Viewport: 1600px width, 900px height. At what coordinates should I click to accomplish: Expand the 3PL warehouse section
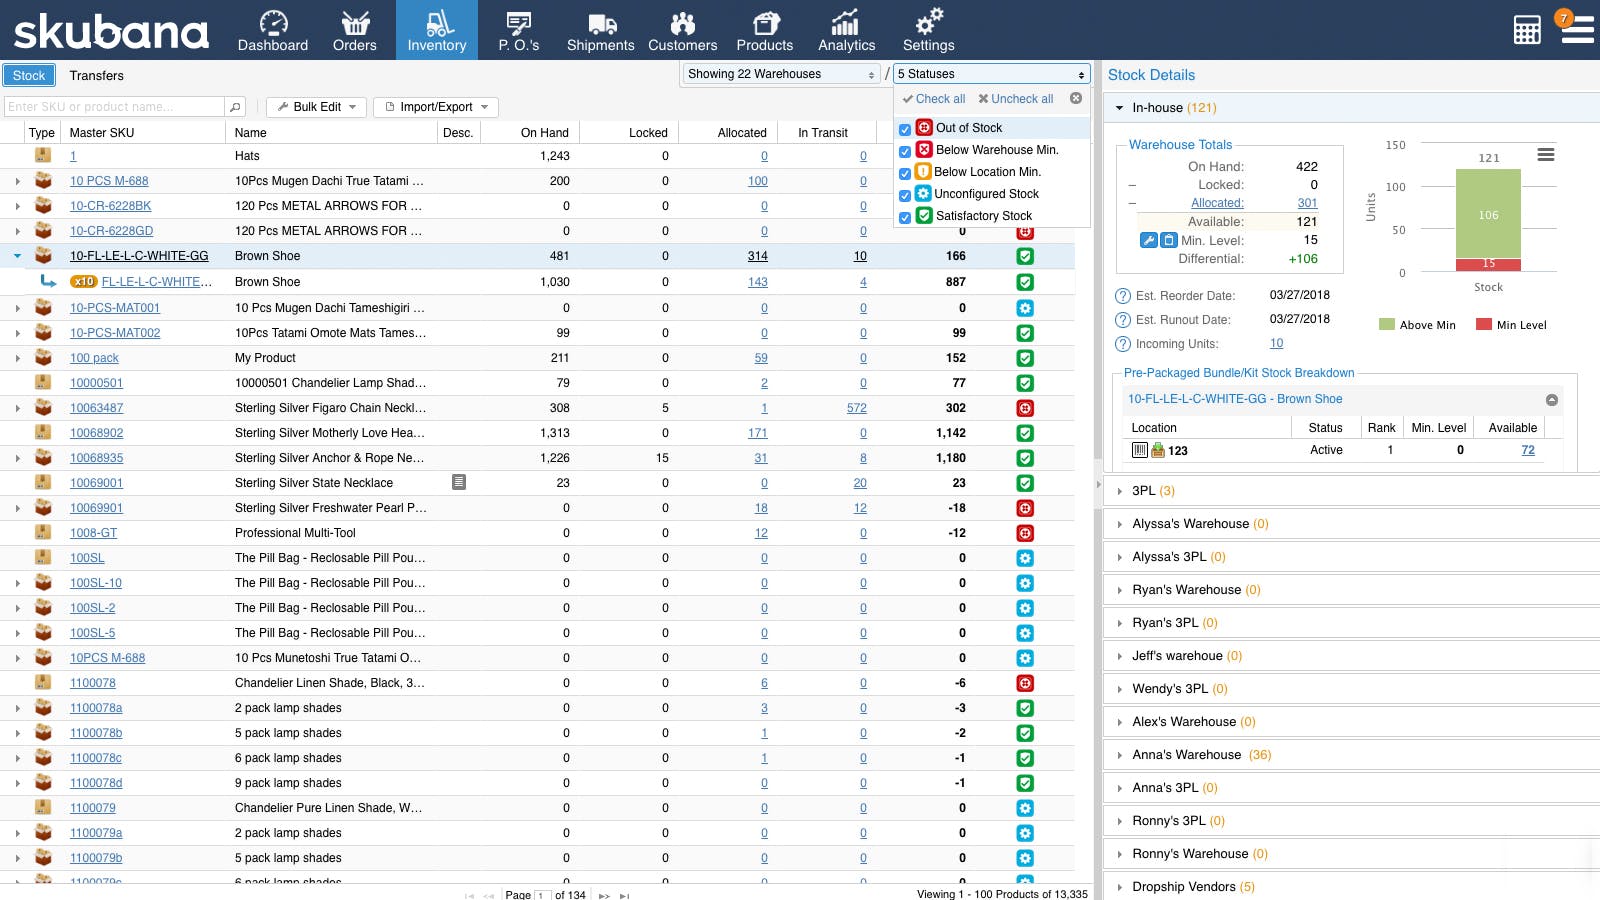point(1119,491)
